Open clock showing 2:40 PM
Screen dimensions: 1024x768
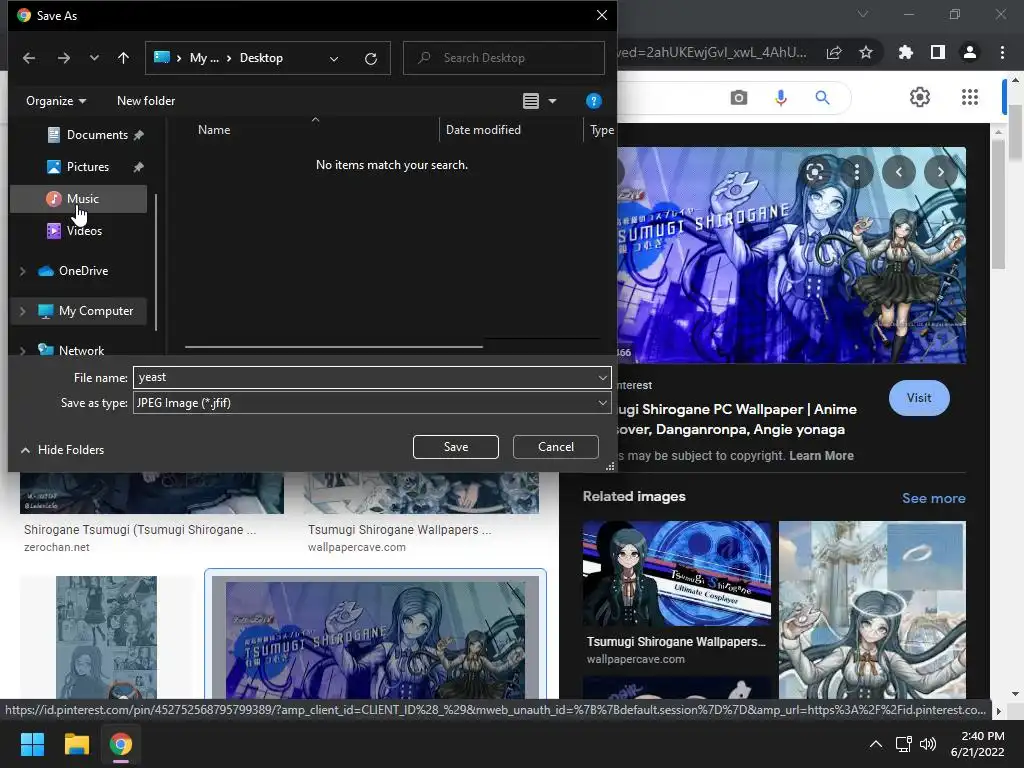pyautogui.click(x=977, y=744)
